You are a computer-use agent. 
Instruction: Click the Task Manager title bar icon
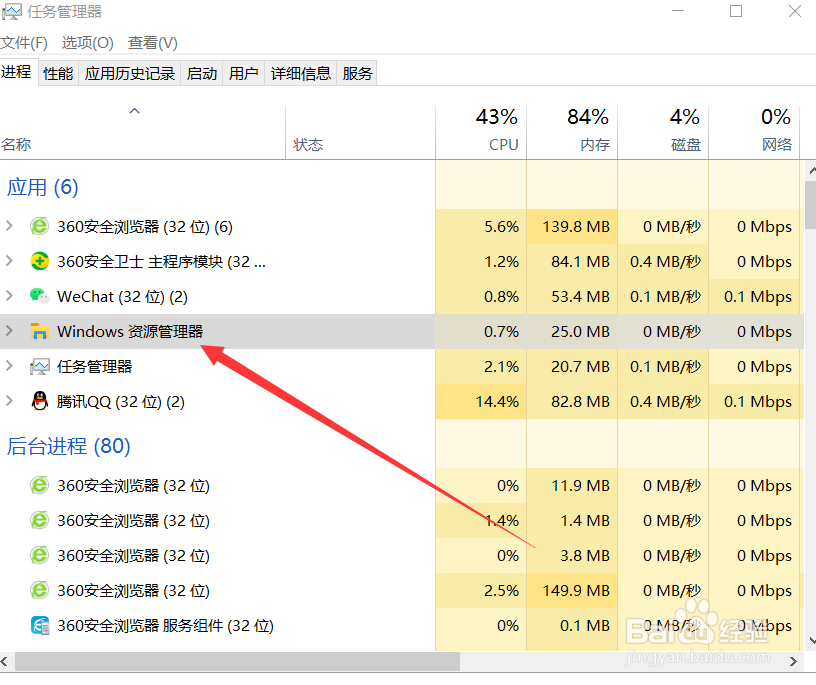(11, 11)
